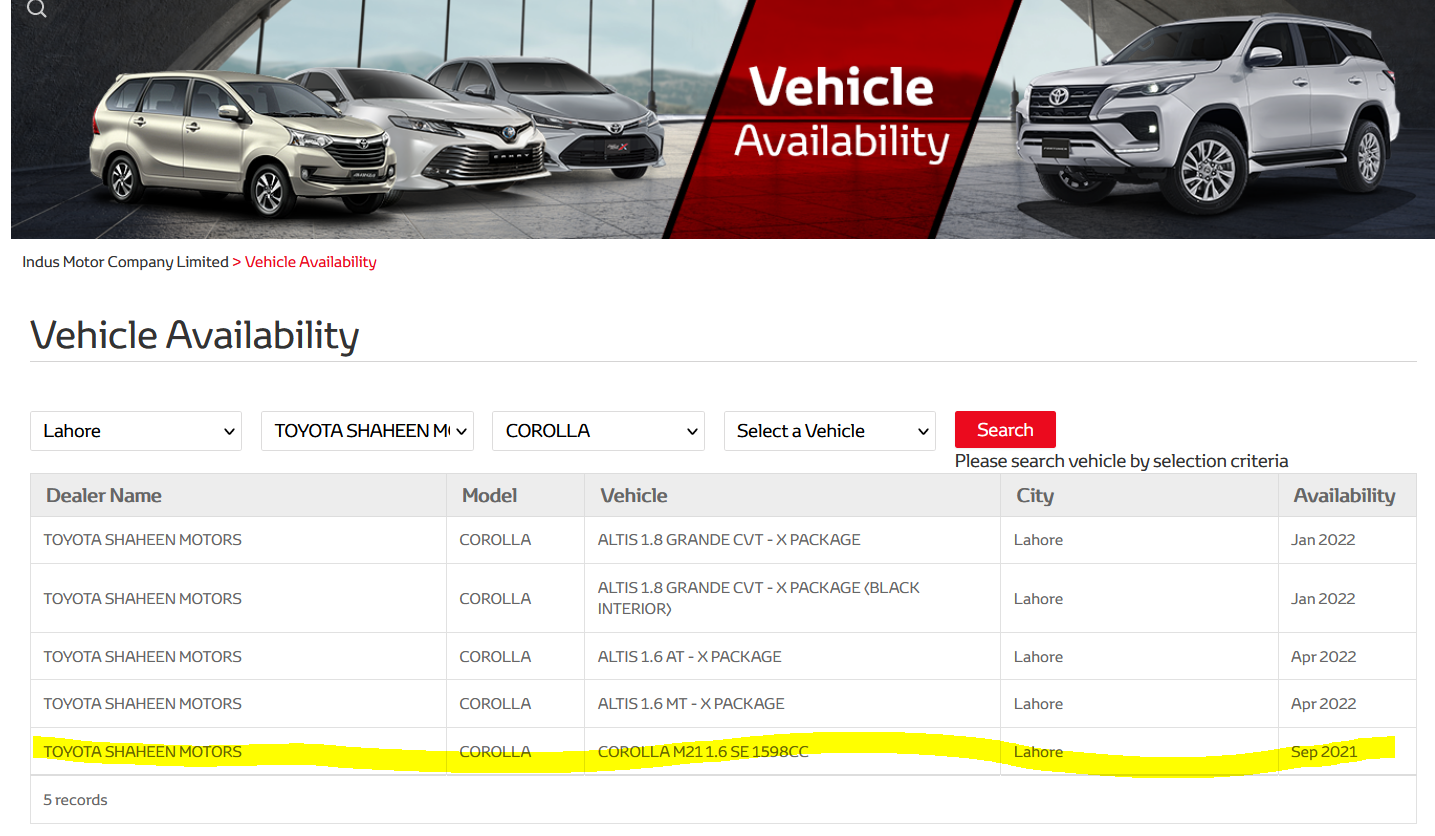
Task: Open the TOYOTA SHAHEEN dealer dropdown
Action: [x=367, y=431]
